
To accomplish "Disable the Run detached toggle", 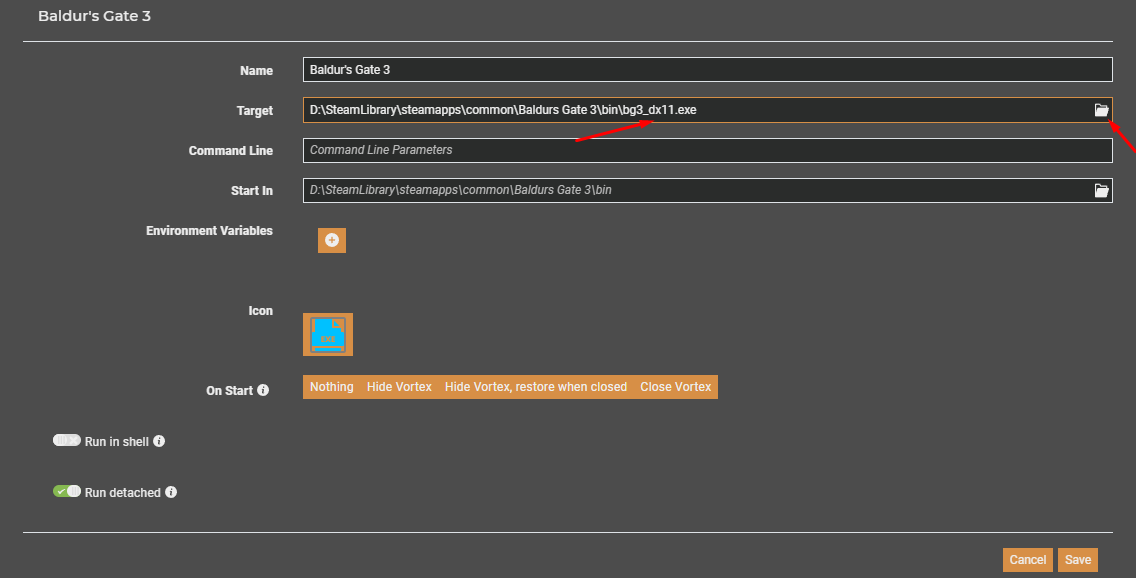I will coord(67,491).
